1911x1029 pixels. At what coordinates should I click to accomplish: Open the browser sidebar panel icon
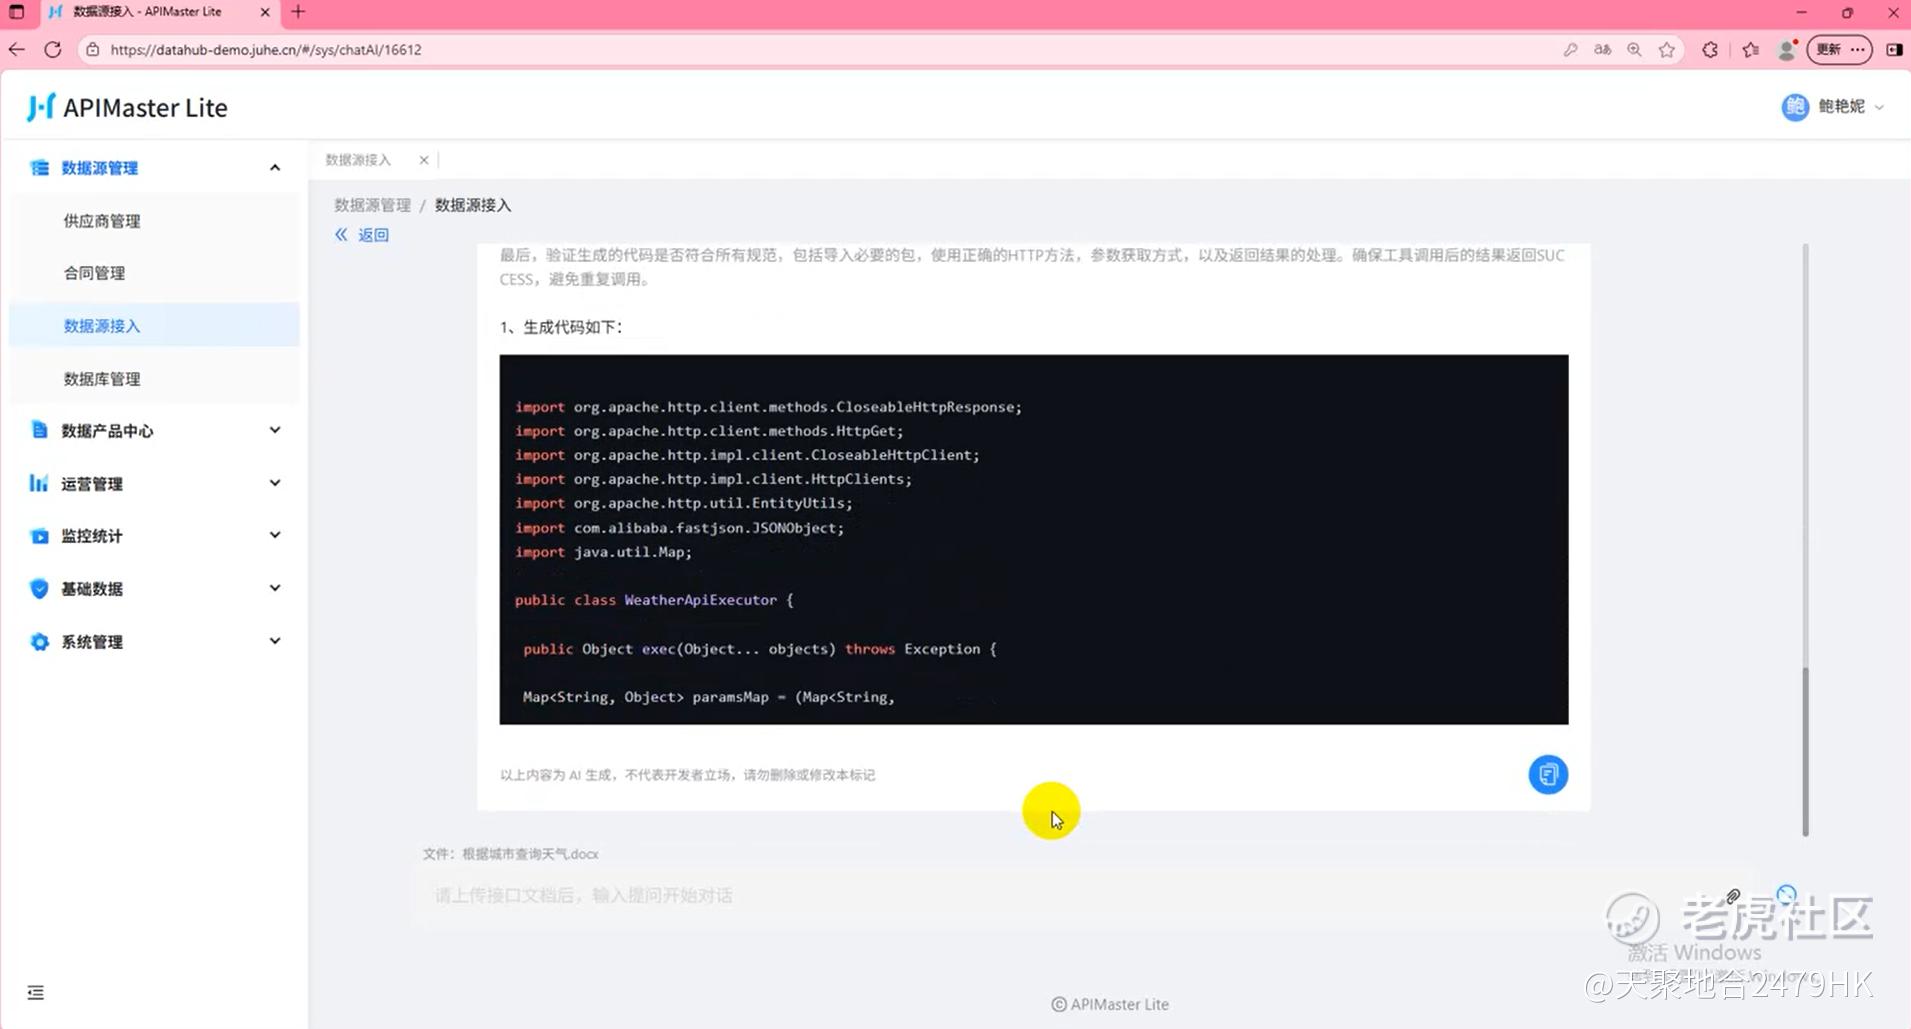(x=1894, y=49)
